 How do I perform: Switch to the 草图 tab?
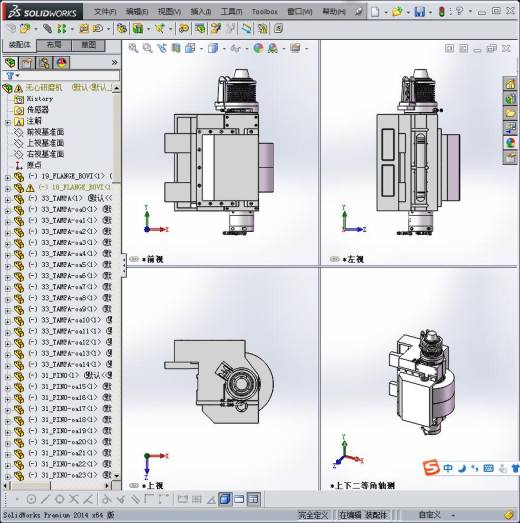[88, 45]
